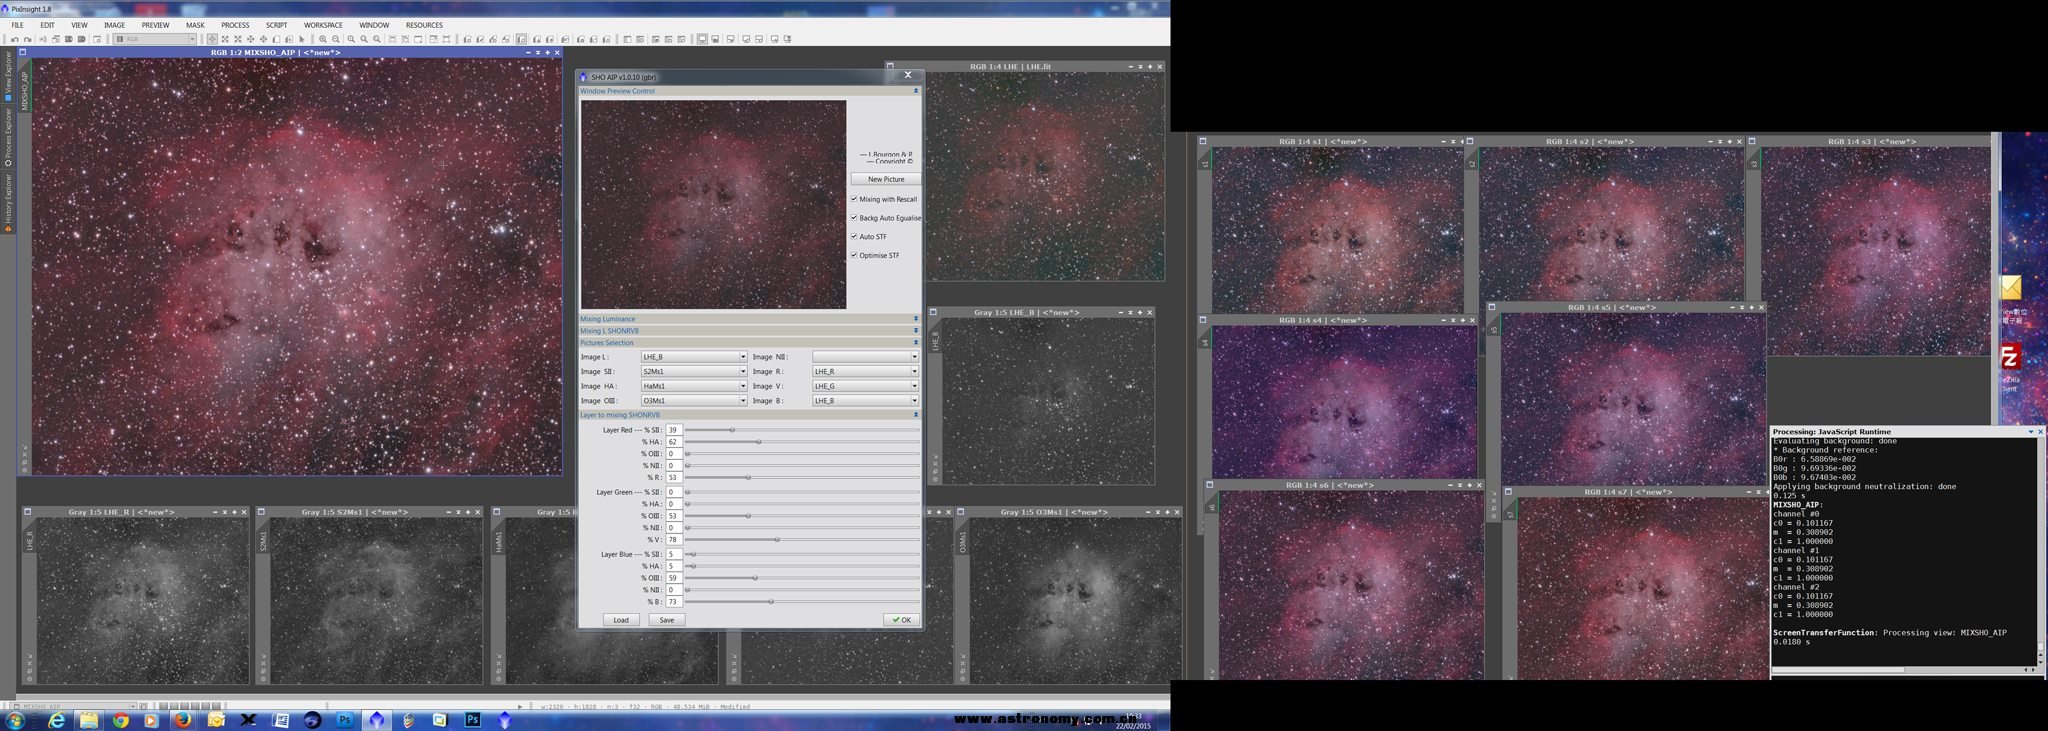Click the Layer Blue % OIII slider

(x=802, y=578)
